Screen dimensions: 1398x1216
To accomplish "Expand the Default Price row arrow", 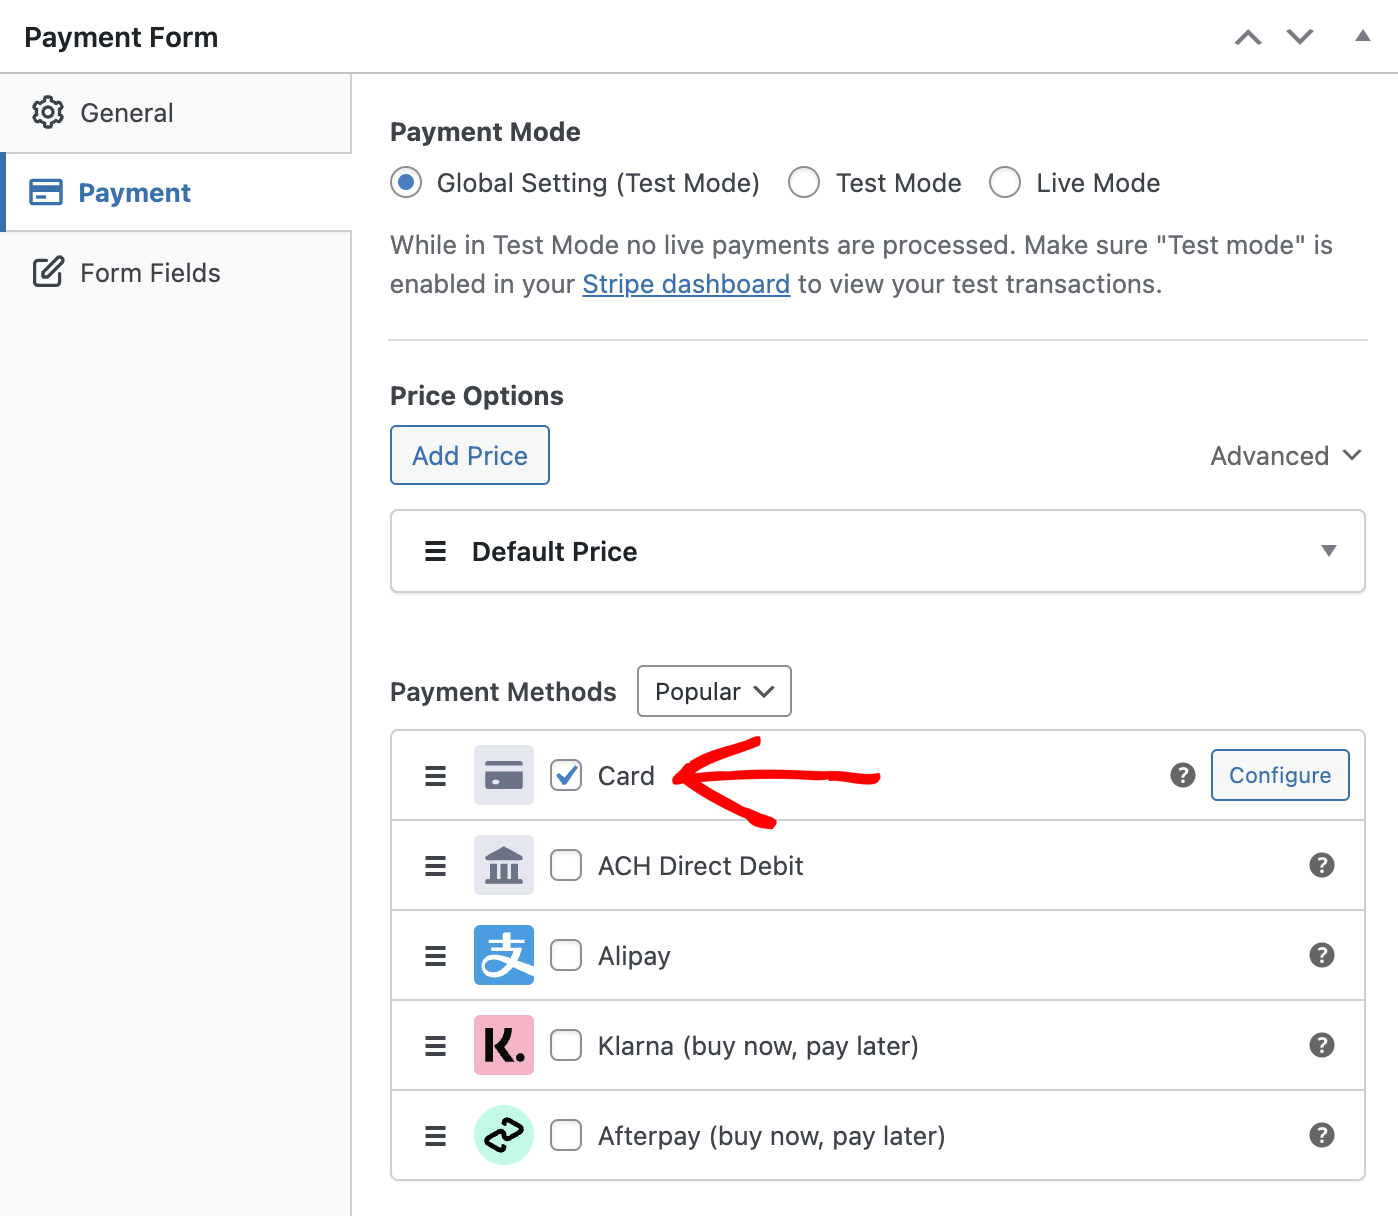I will (x=1329, y=551).
